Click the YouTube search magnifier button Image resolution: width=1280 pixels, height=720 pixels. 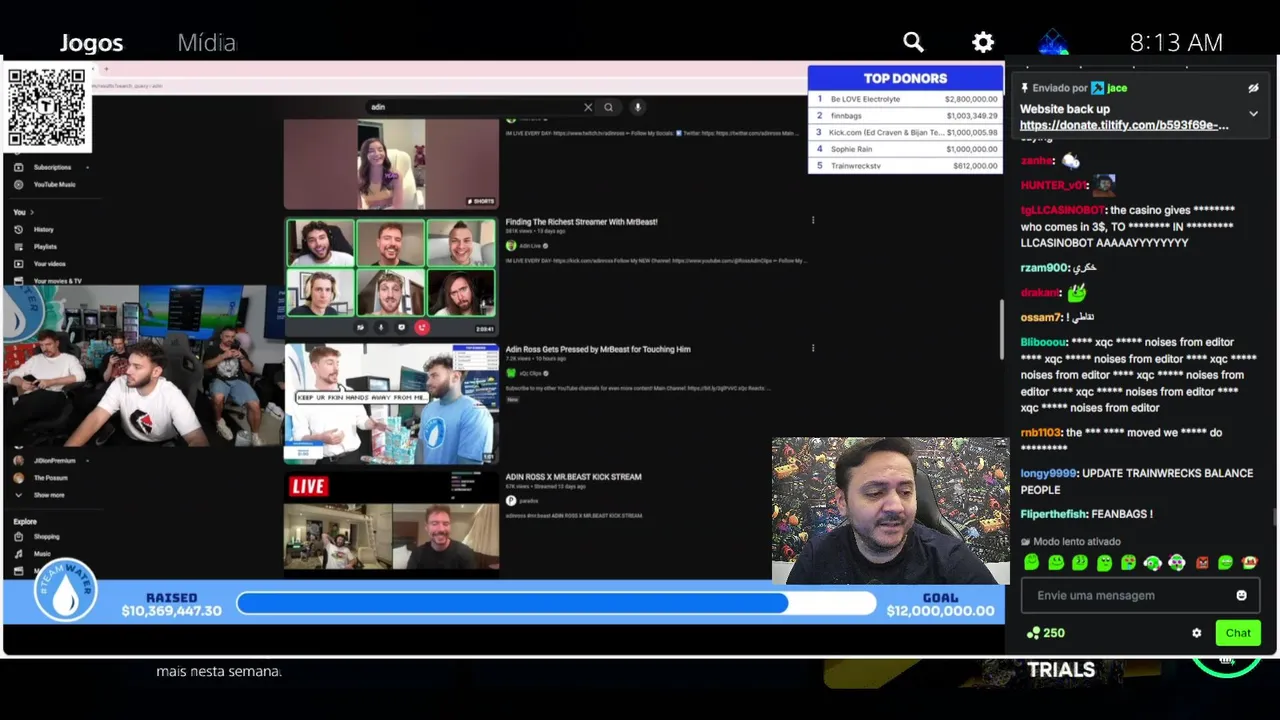[x=608, y=107]
